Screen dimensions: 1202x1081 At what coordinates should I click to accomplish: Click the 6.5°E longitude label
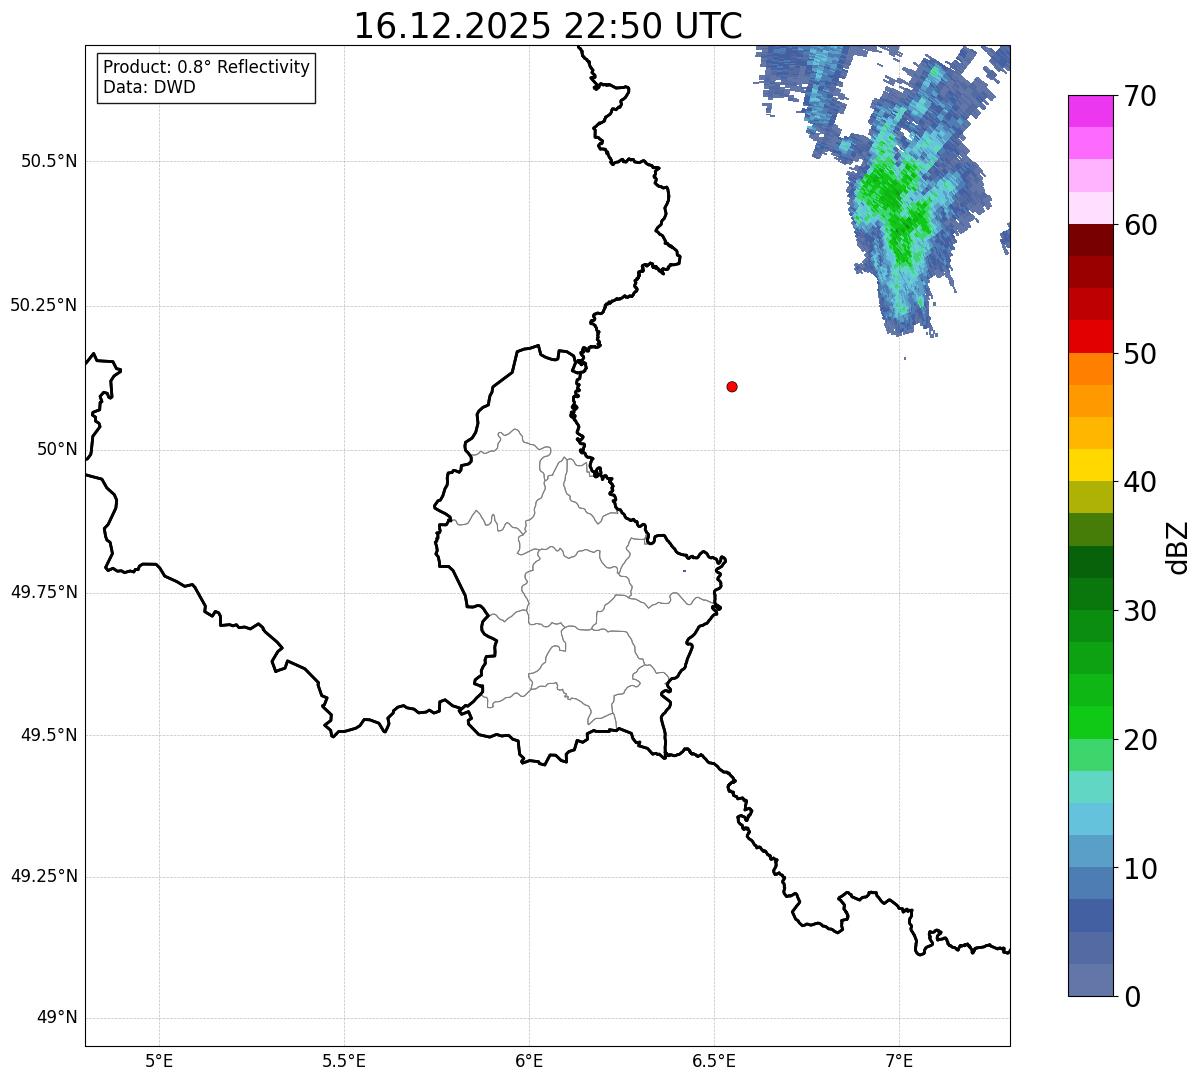pos(714,1060)
